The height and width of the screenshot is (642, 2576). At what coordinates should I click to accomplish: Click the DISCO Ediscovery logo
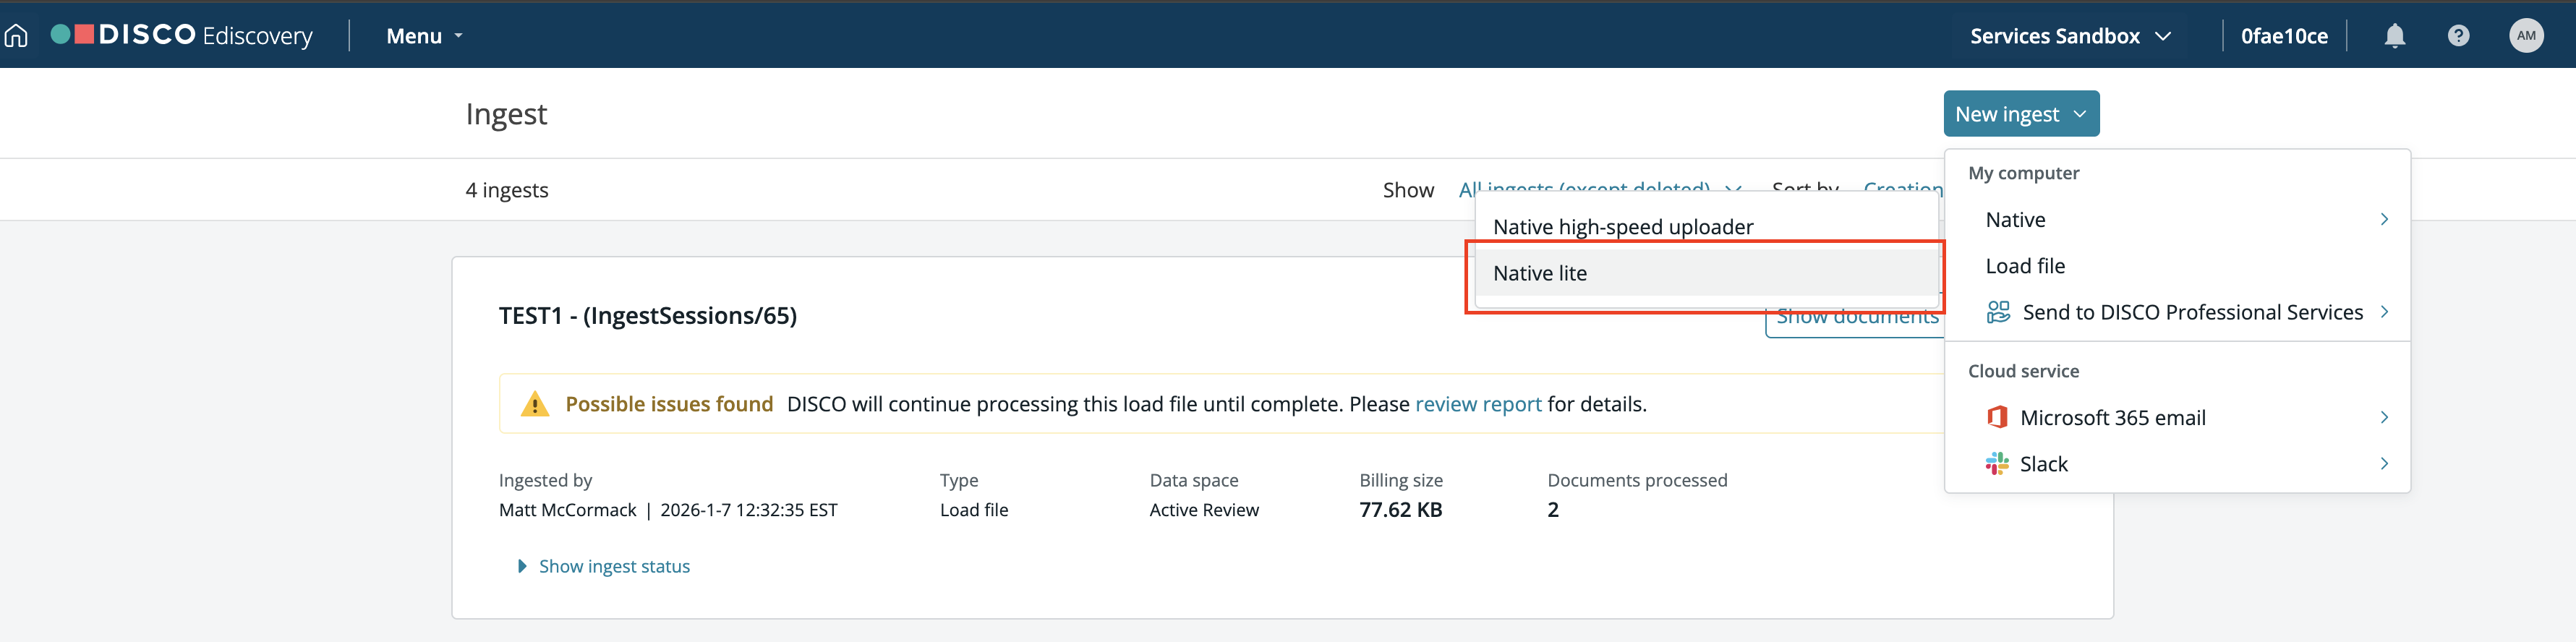tap(182, 35)
